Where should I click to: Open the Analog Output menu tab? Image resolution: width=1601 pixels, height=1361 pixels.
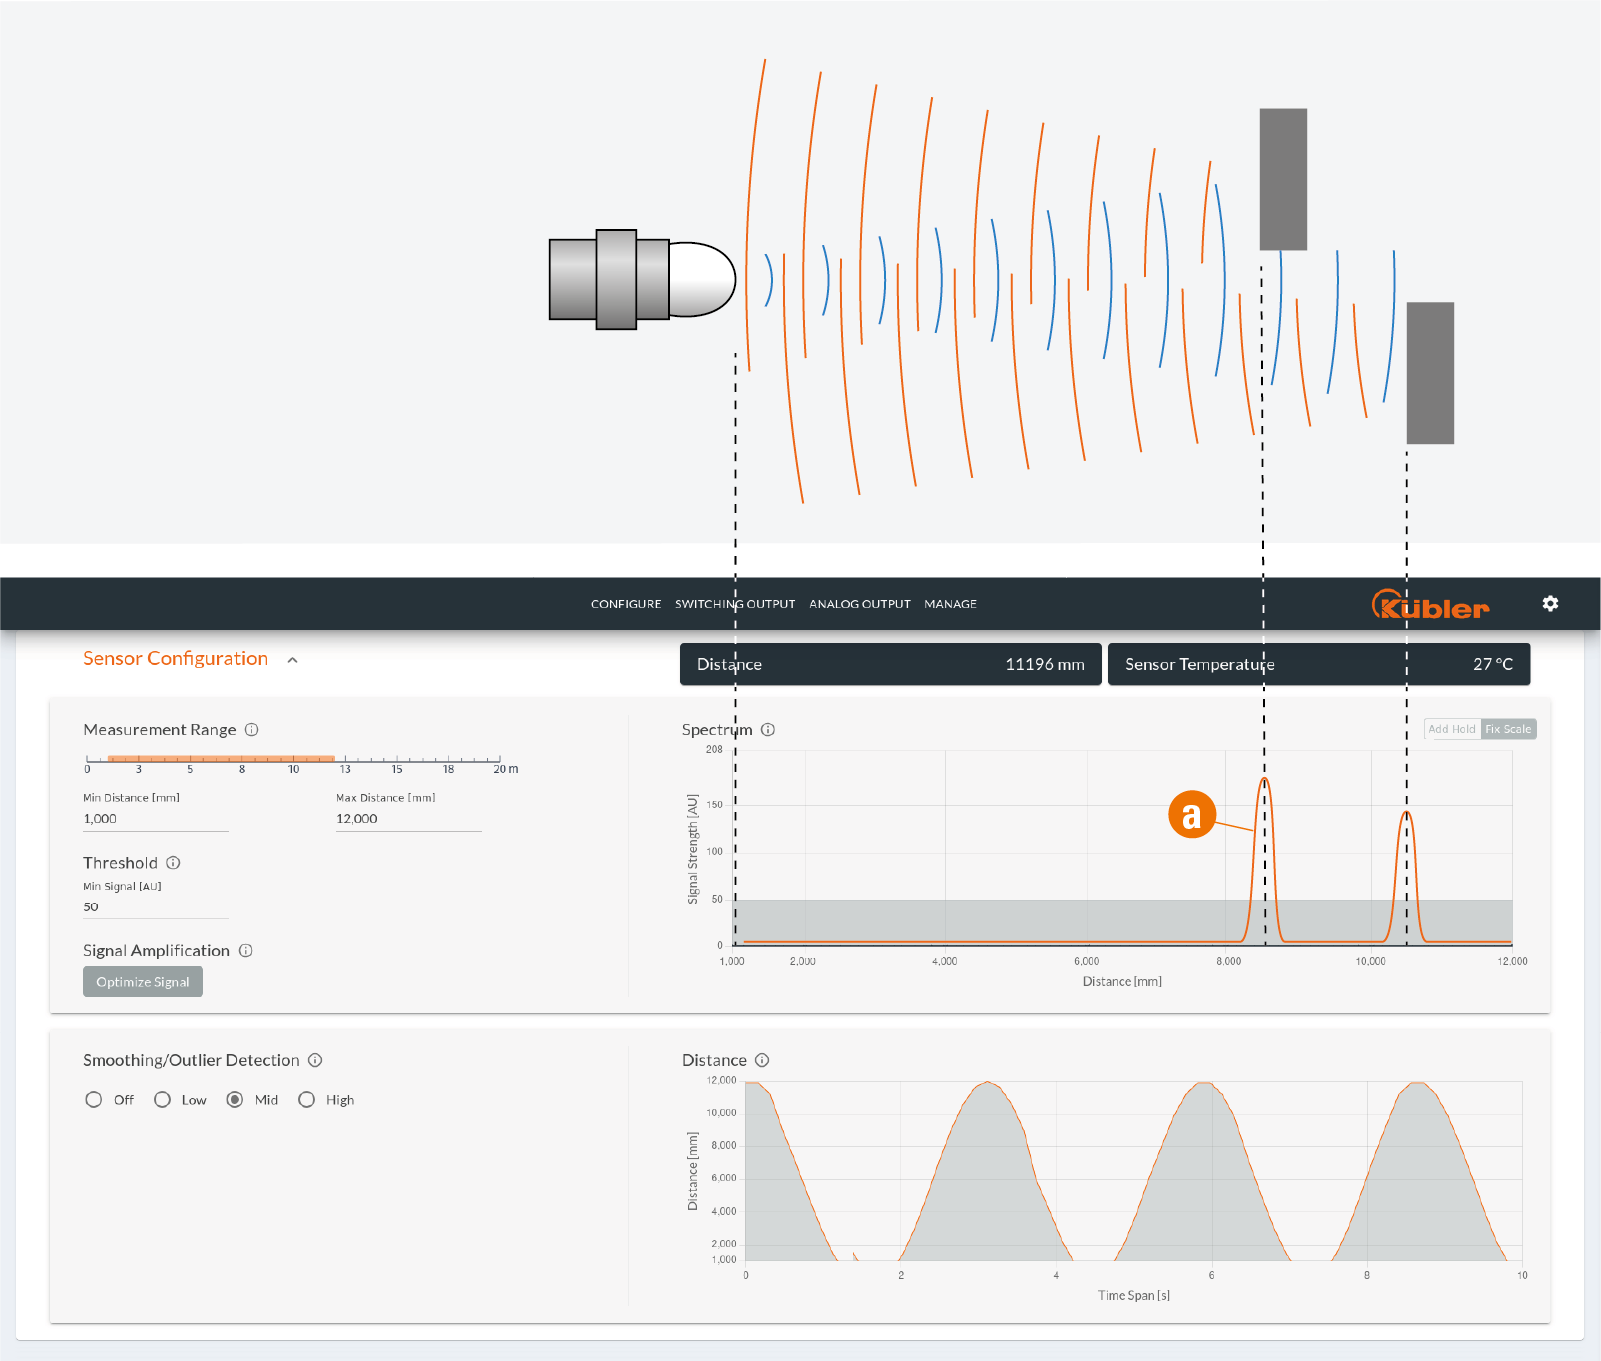click(859, 604)
